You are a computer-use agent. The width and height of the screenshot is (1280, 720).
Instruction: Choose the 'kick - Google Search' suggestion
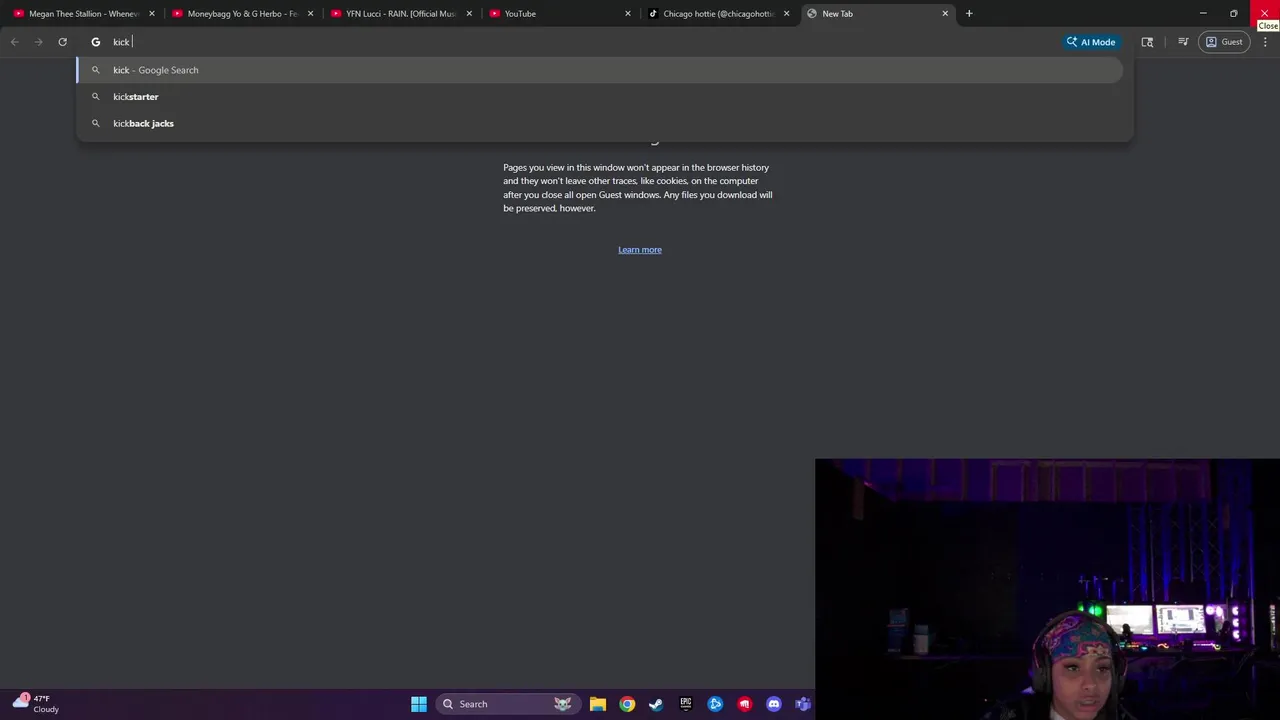[x=600, y=70]
